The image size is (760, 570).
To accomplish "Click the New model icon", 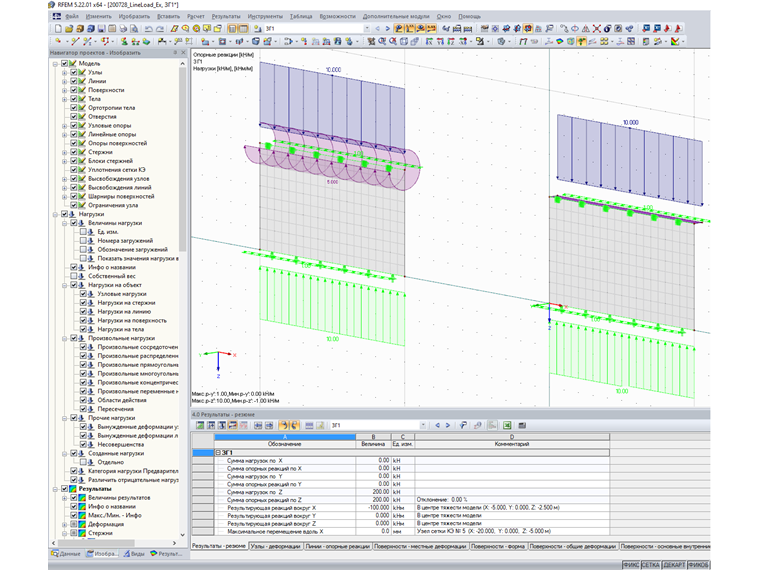I will pos(59,29).
